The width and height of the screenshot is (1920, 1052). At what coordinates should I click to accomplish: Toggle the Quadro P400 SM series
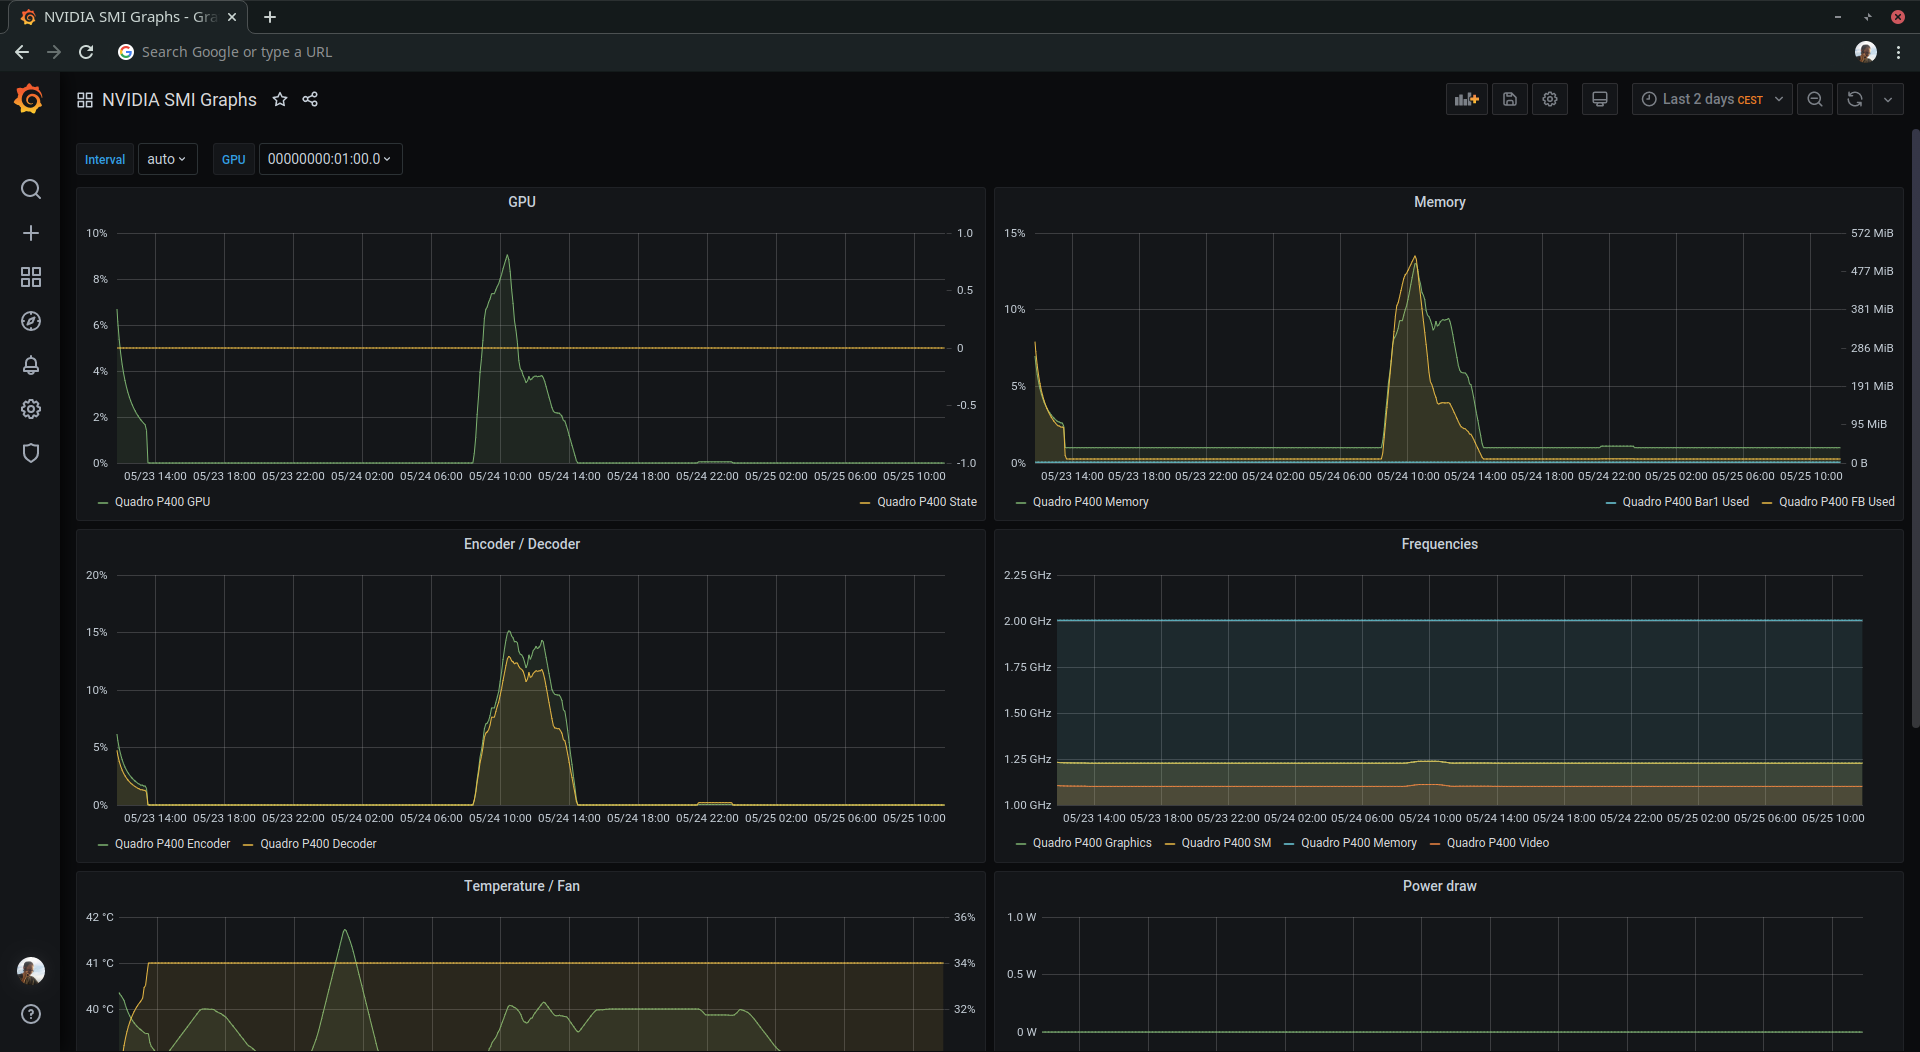click(1226, 843)
